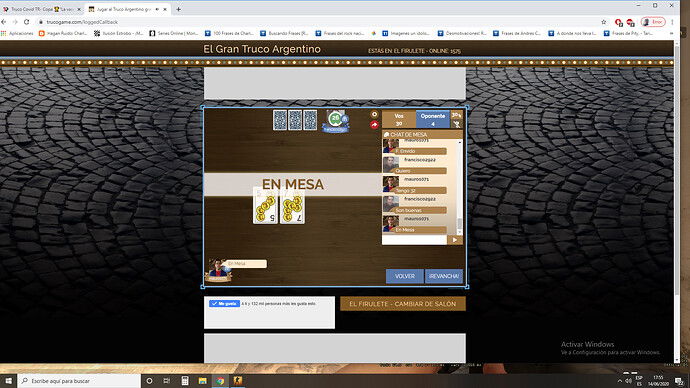The width and height of the screenshot is (690, 388).
Task: Reload the page with refresh icon
Action: pyautogui.click(x=26, y=22)
